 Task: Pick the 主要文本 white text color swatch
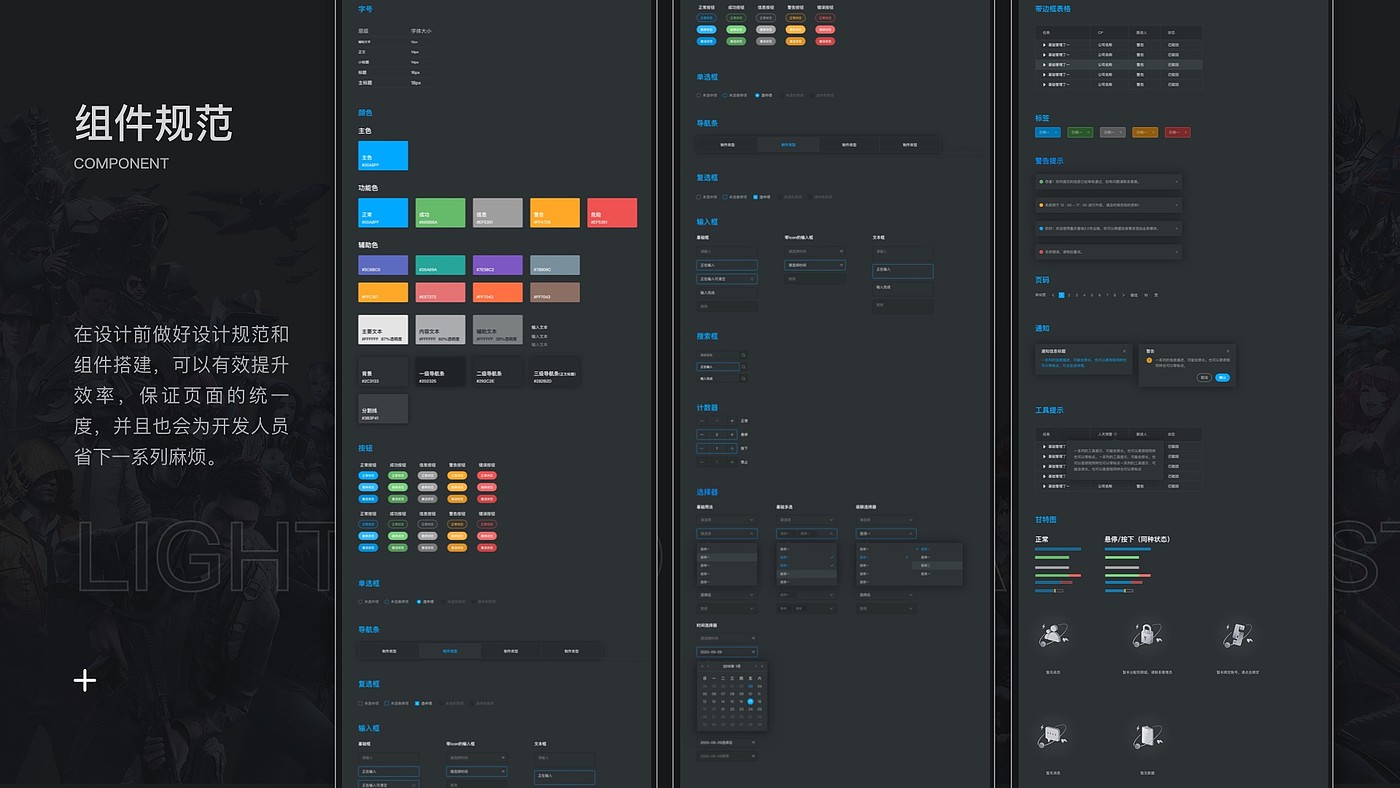383,330
